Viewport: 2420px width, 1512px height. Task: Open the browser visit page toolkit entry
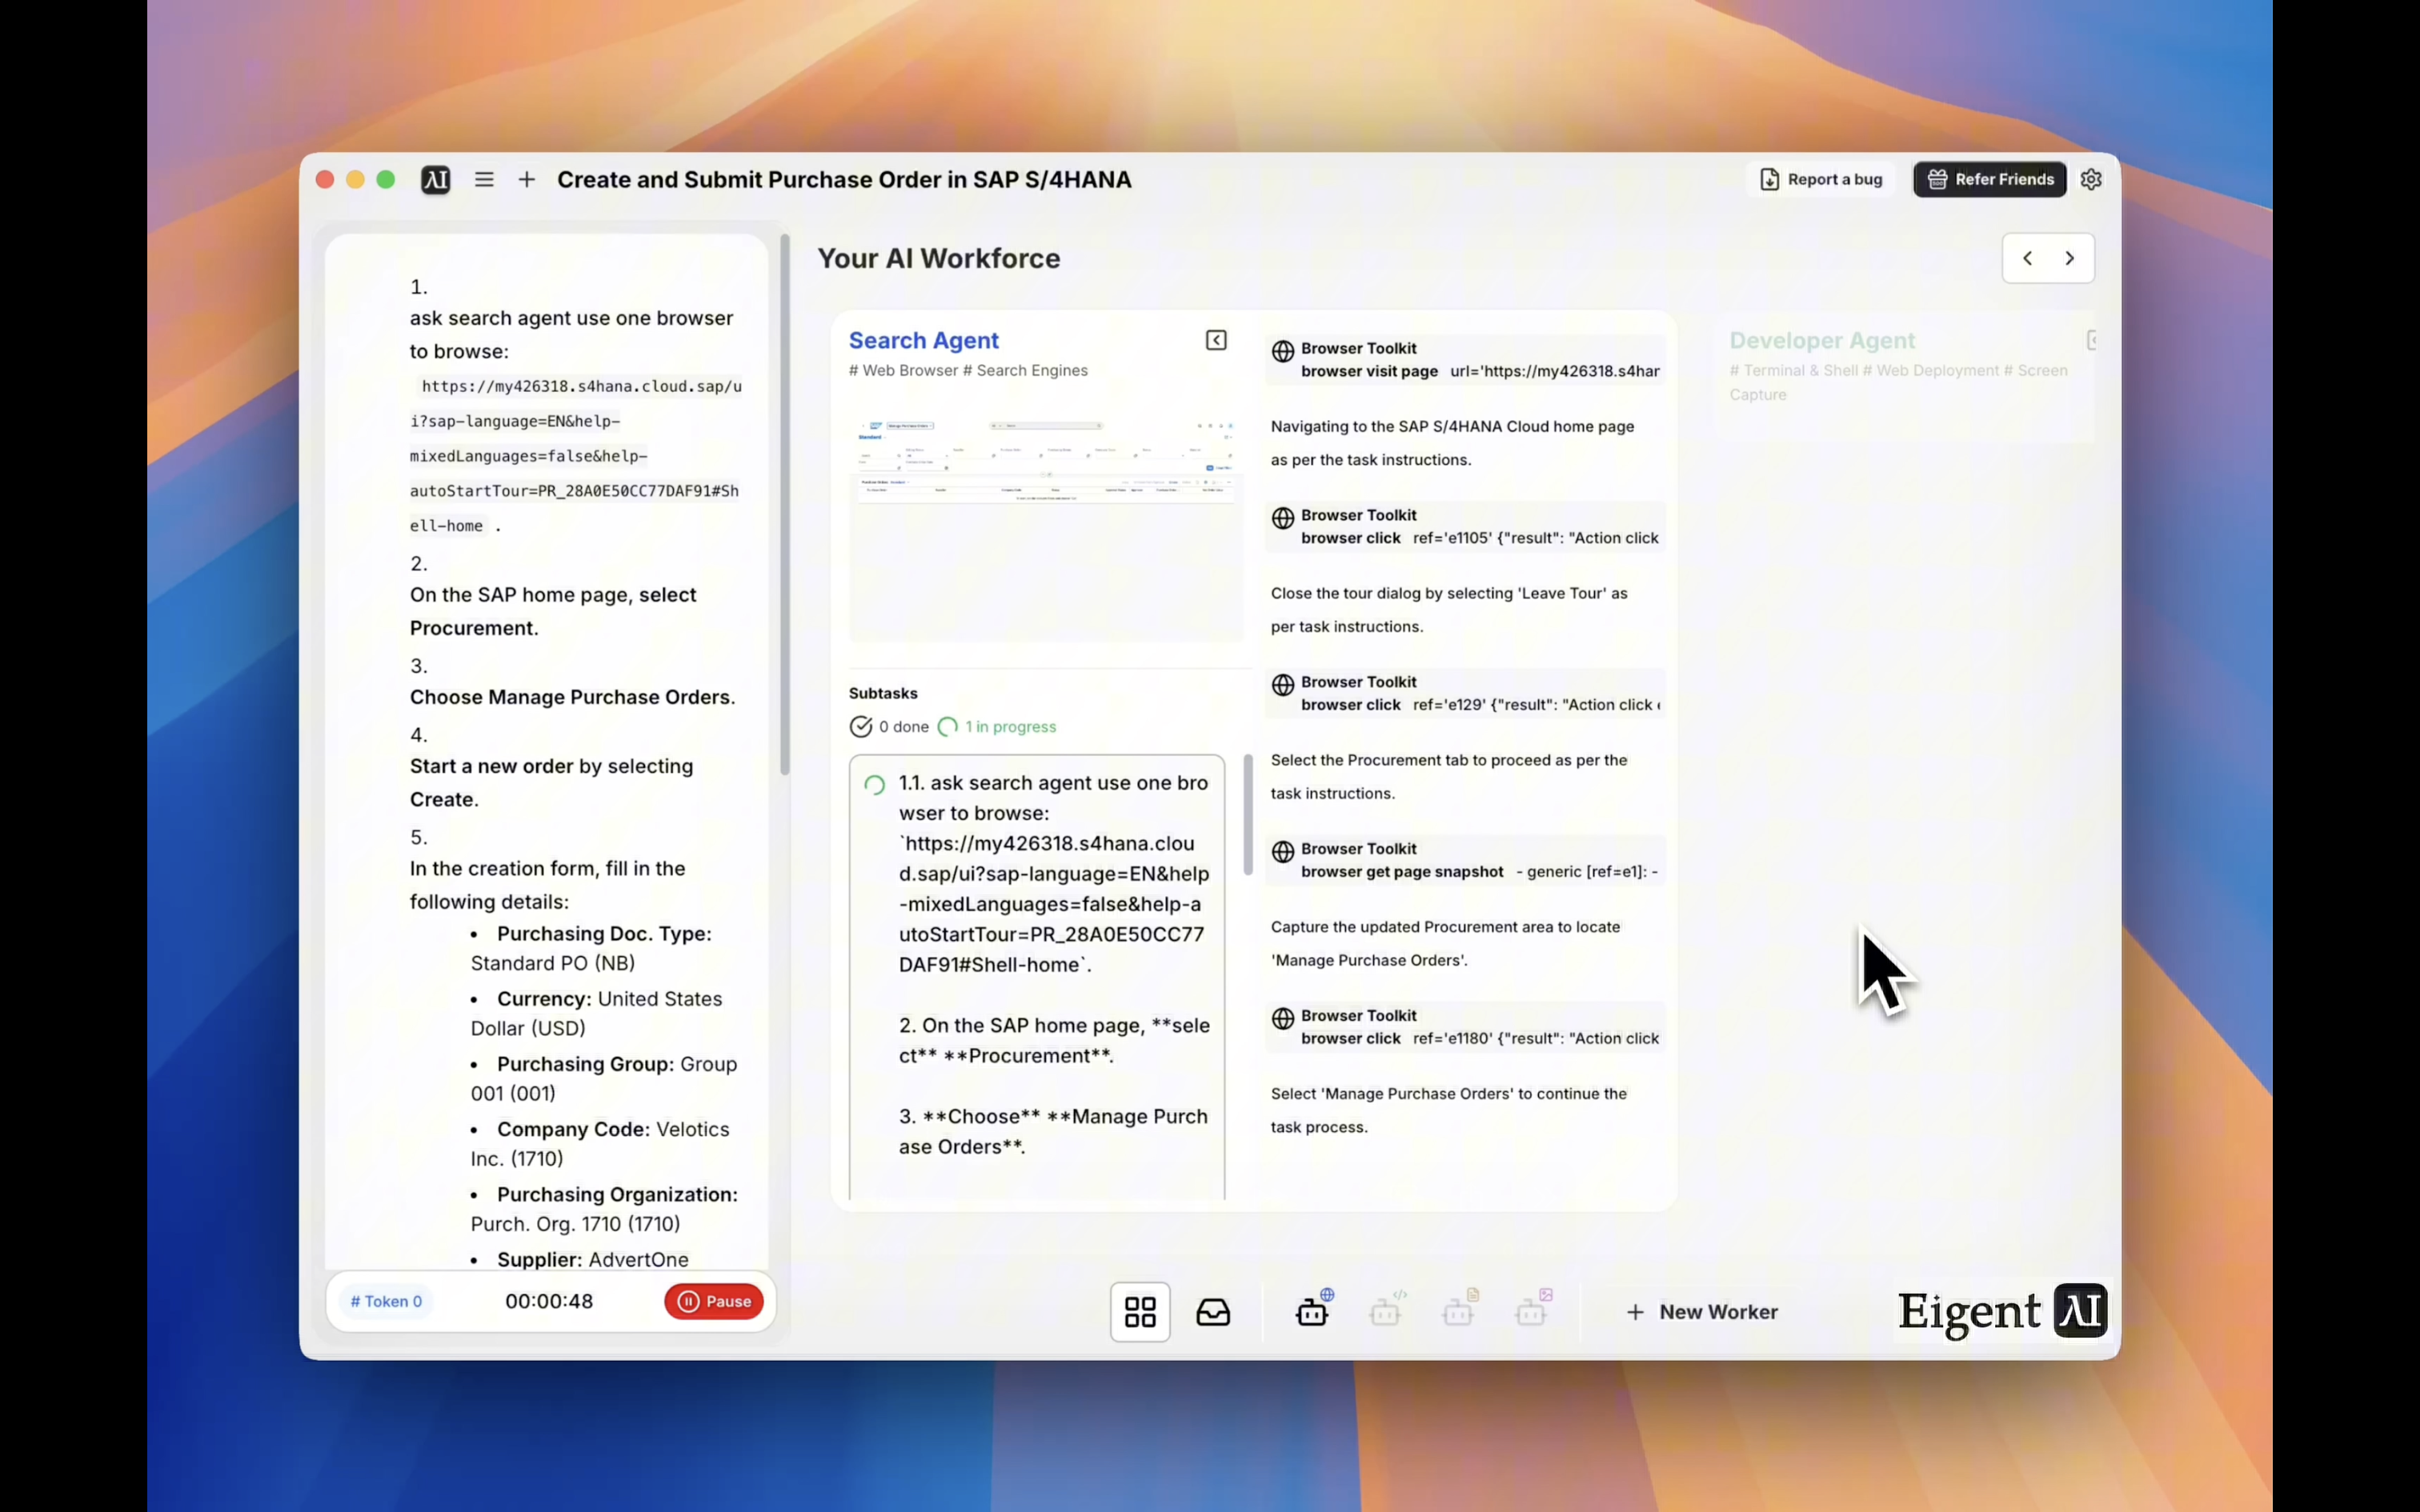(x=1466, y=360)
